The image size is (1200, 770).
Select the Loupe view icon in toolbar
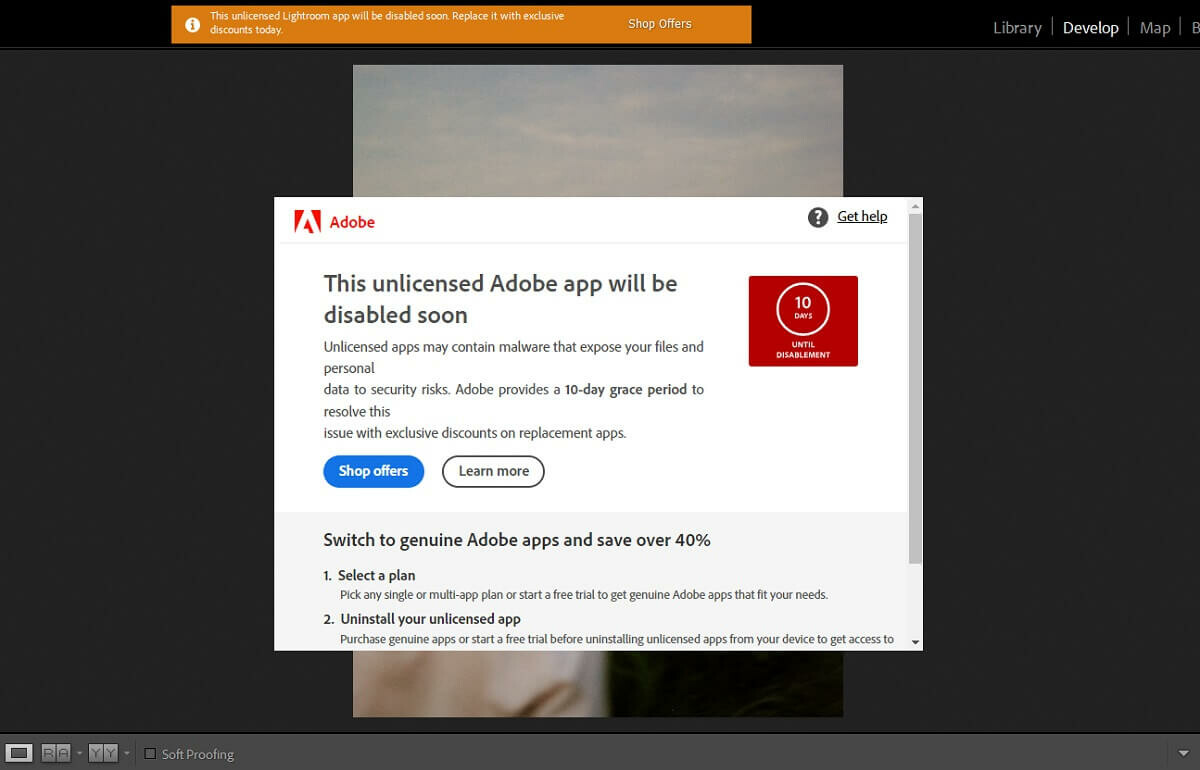tap(20, 753)
